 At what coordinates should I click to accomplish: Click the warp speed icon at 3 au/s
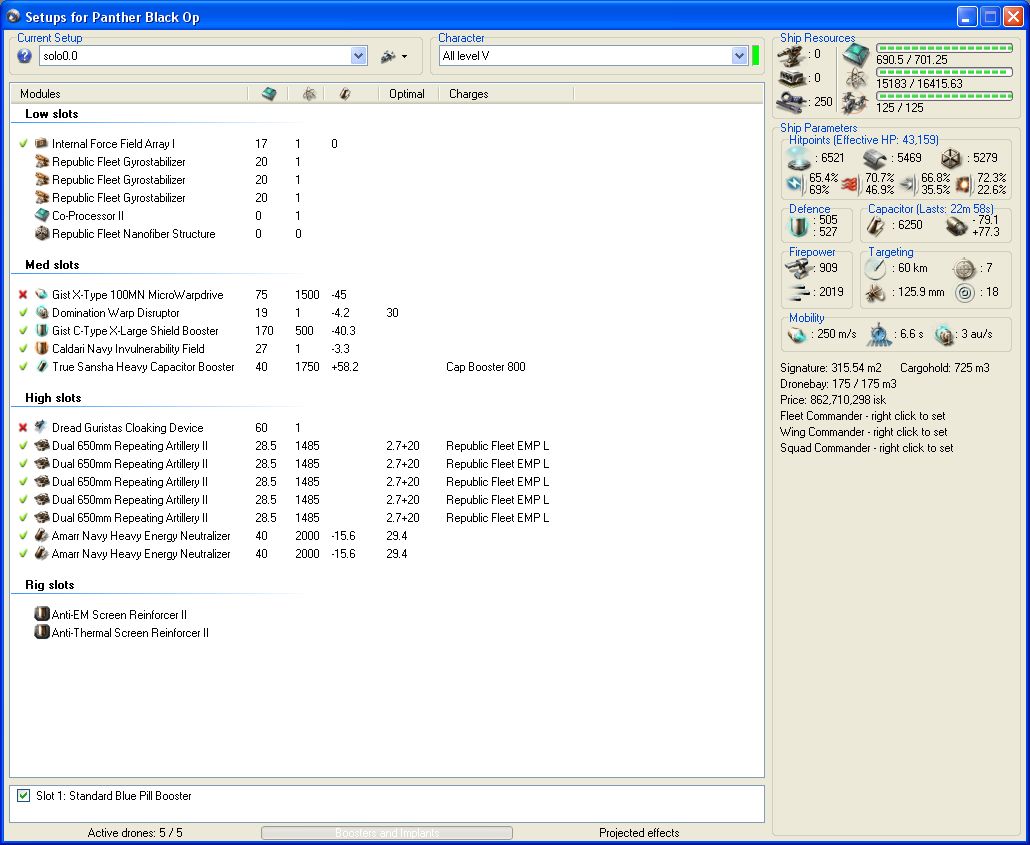coord(943,334)
